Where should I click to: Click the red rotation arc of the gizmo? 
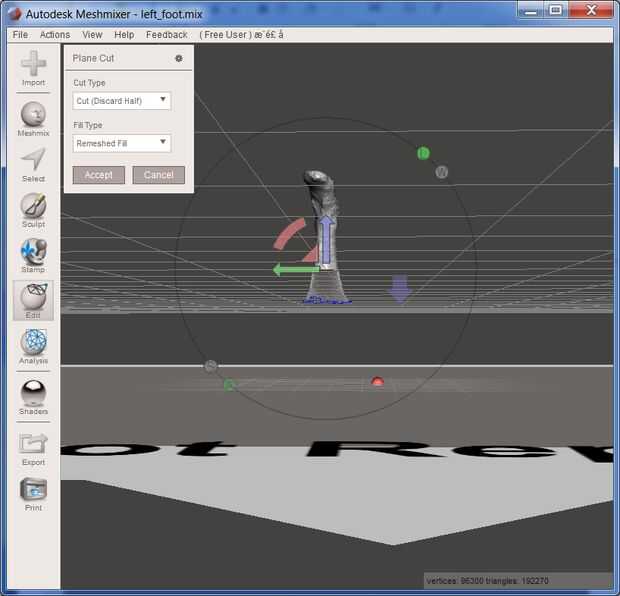(290, 235)
